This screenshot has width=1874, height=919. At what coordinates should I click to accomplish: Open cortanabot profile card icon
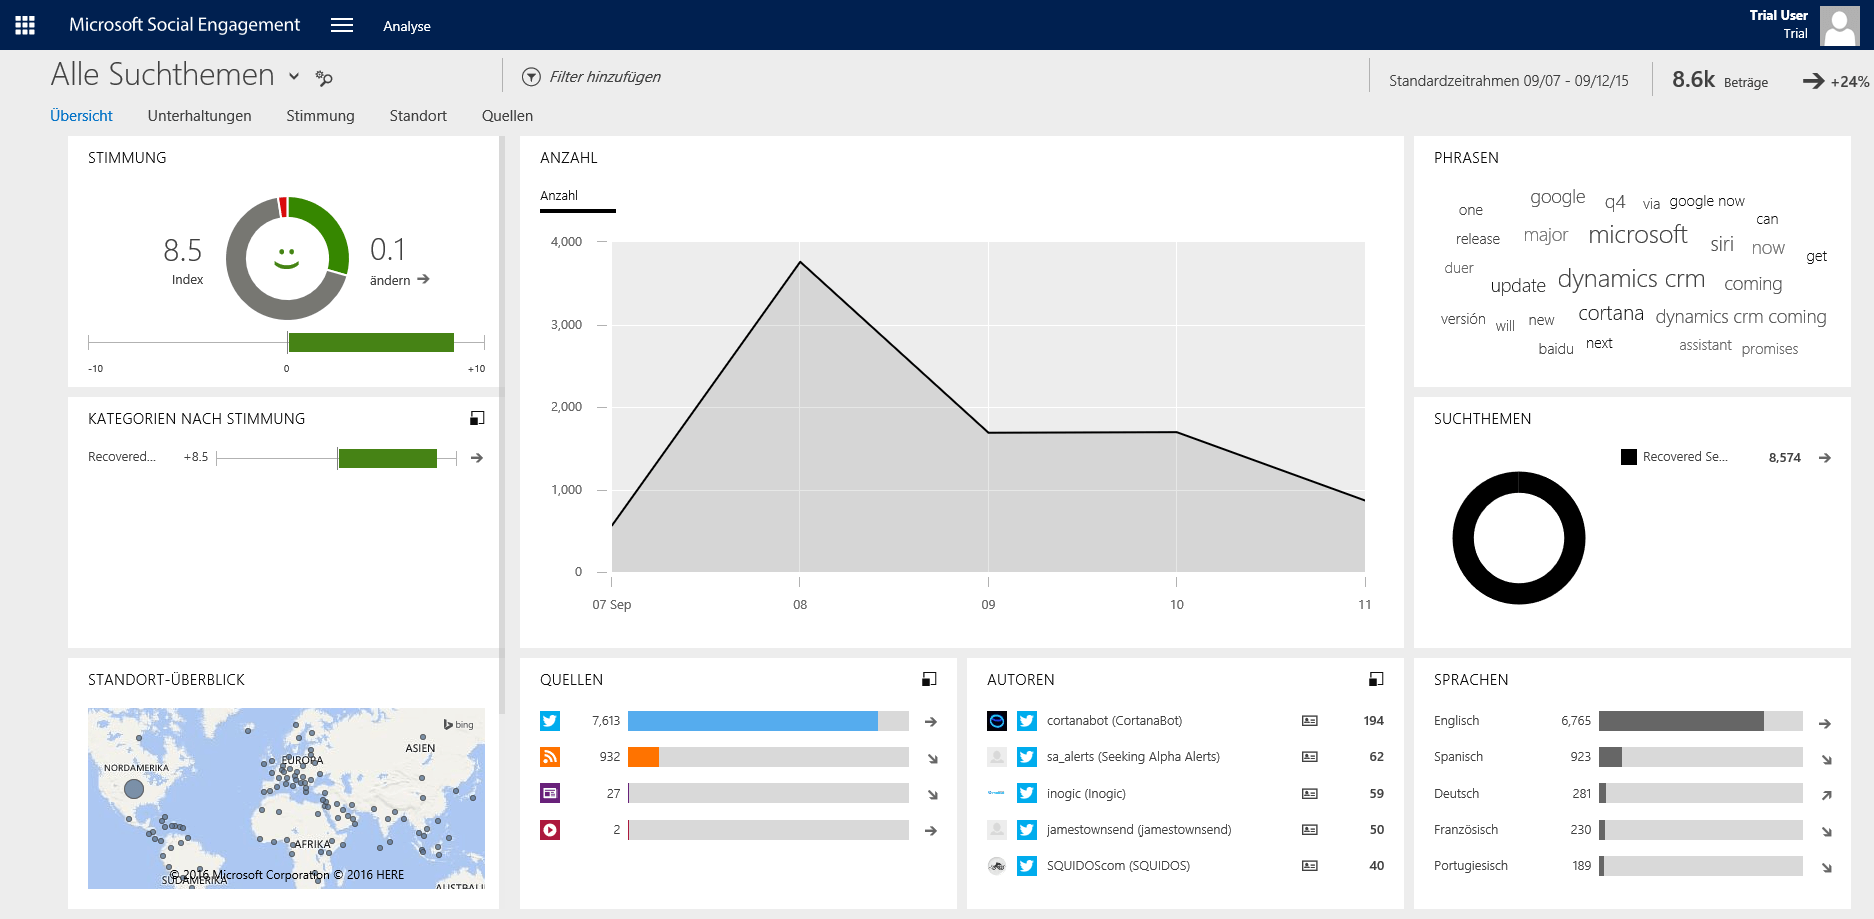pos(1310,721)
